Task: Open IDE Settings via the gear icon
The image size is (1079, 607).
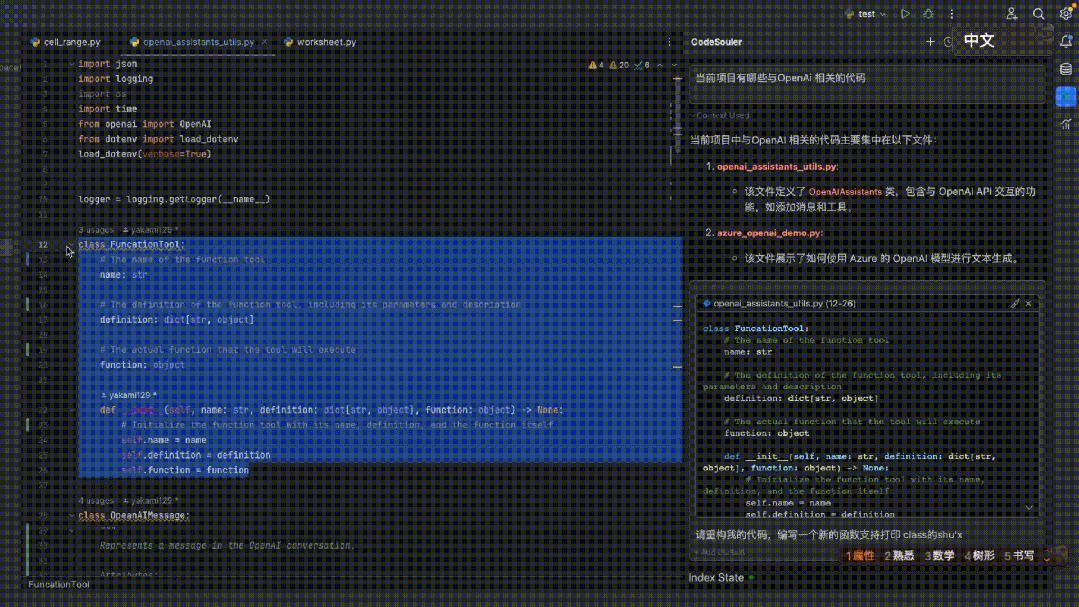Action: pos(1066,13)
